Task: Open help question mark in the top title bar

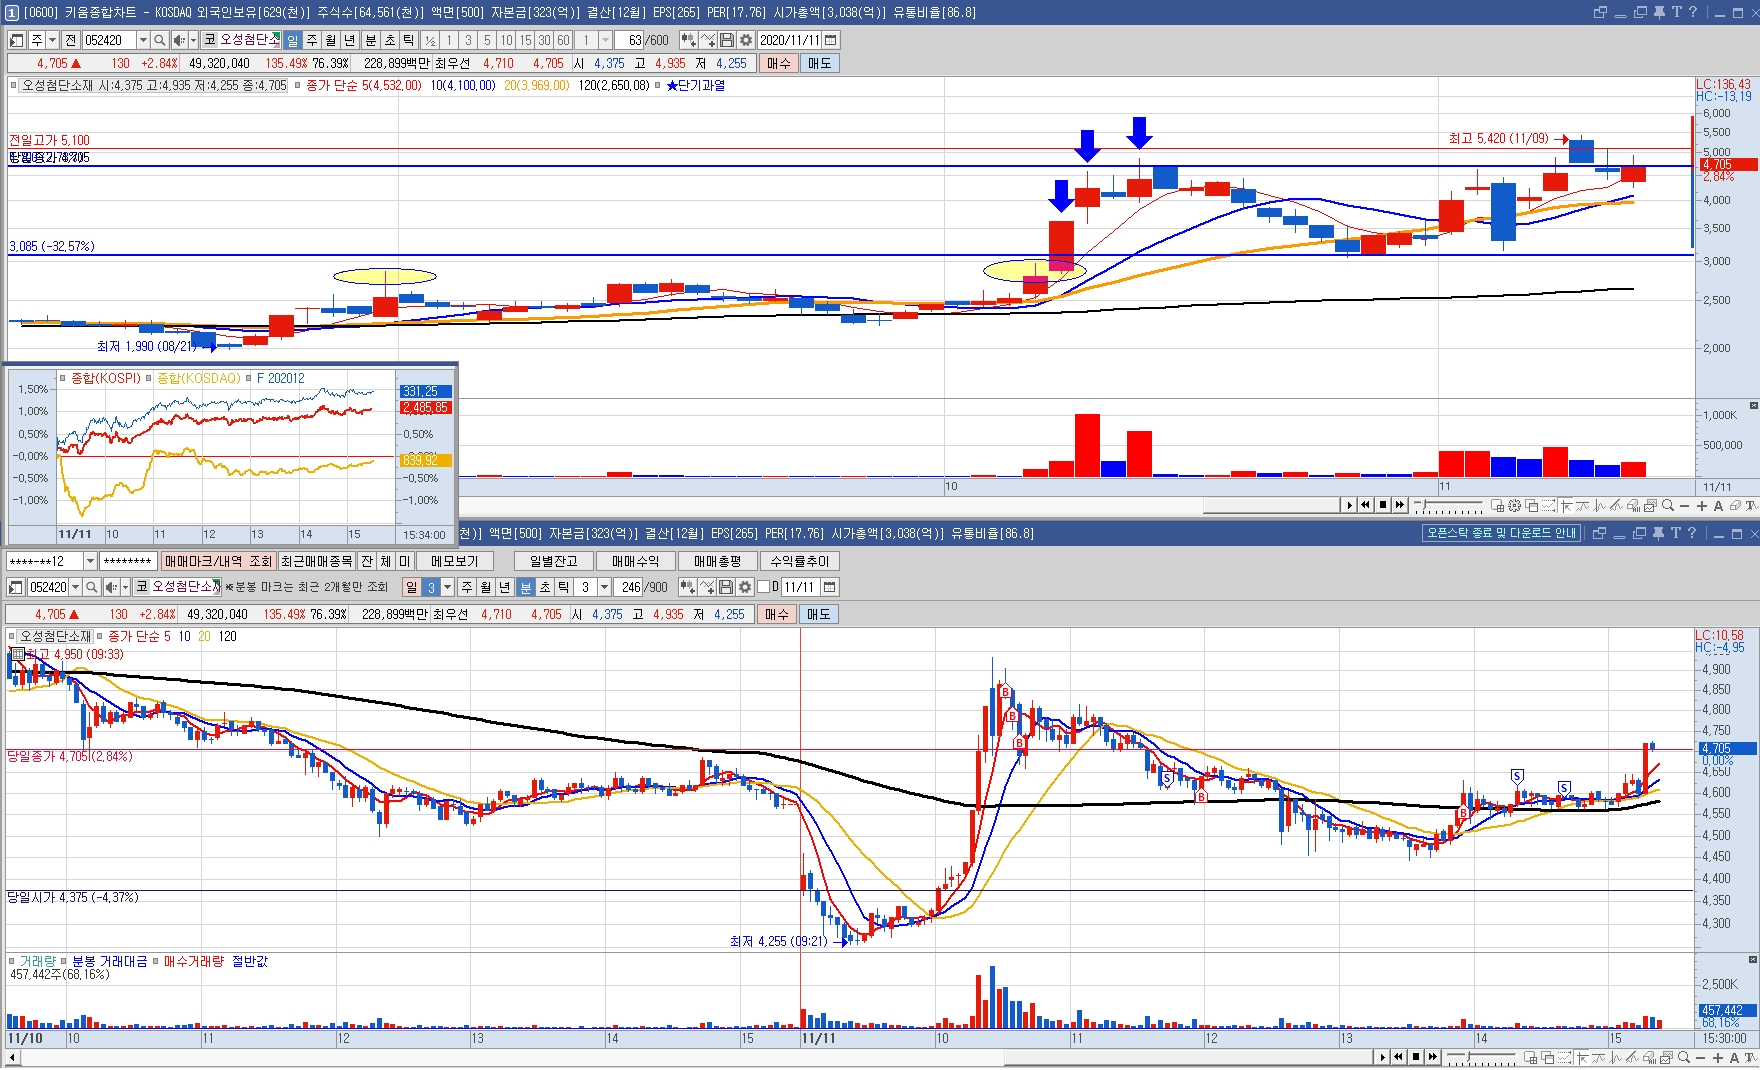Action: pyautogui.click(x=1692, y=12)
